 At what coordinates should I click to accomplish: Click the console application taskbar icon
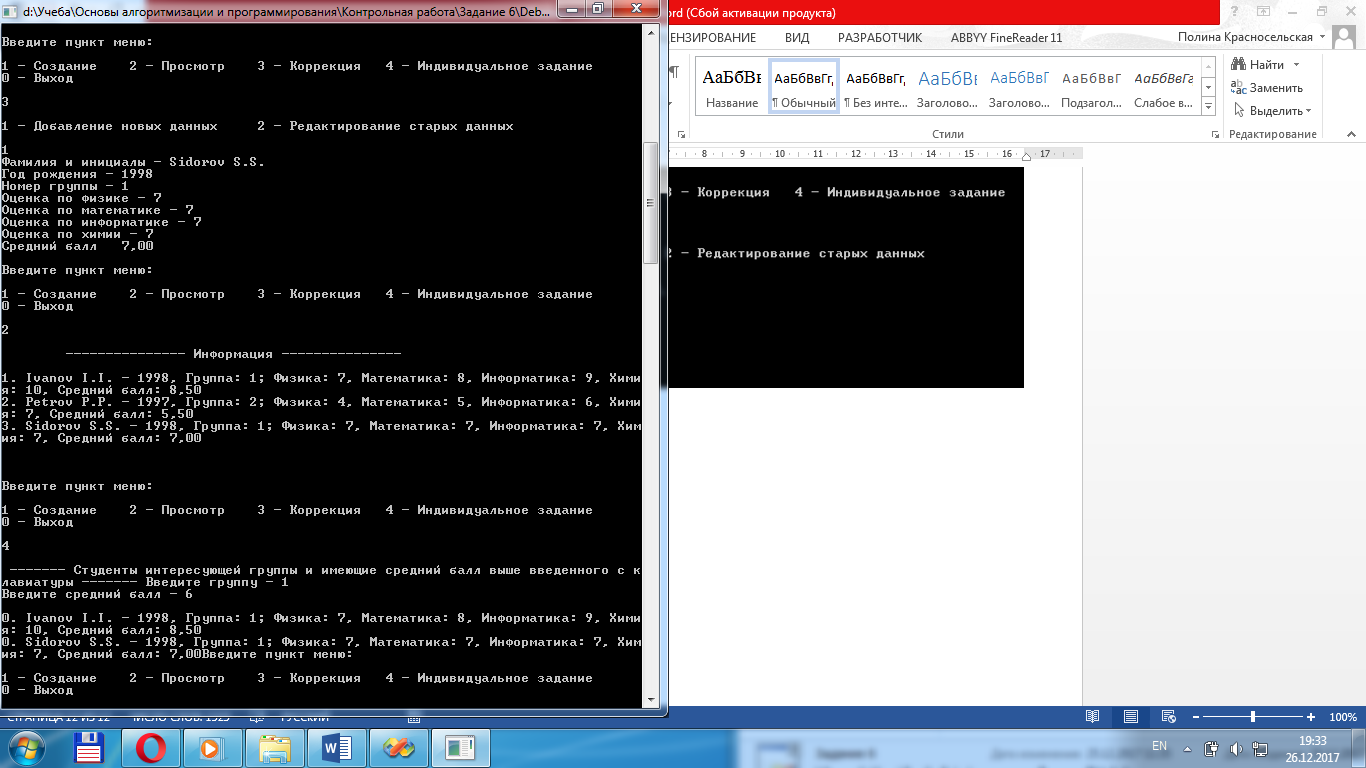(x=461, y=748)
